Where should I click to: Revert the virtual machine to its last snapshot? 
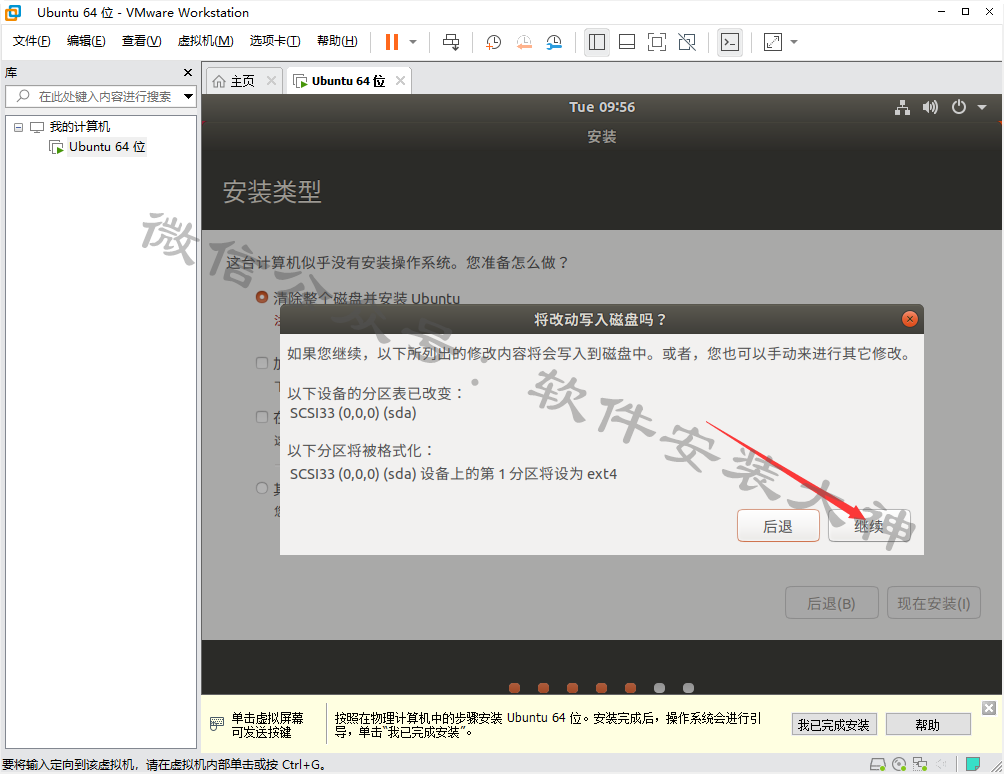524,42
